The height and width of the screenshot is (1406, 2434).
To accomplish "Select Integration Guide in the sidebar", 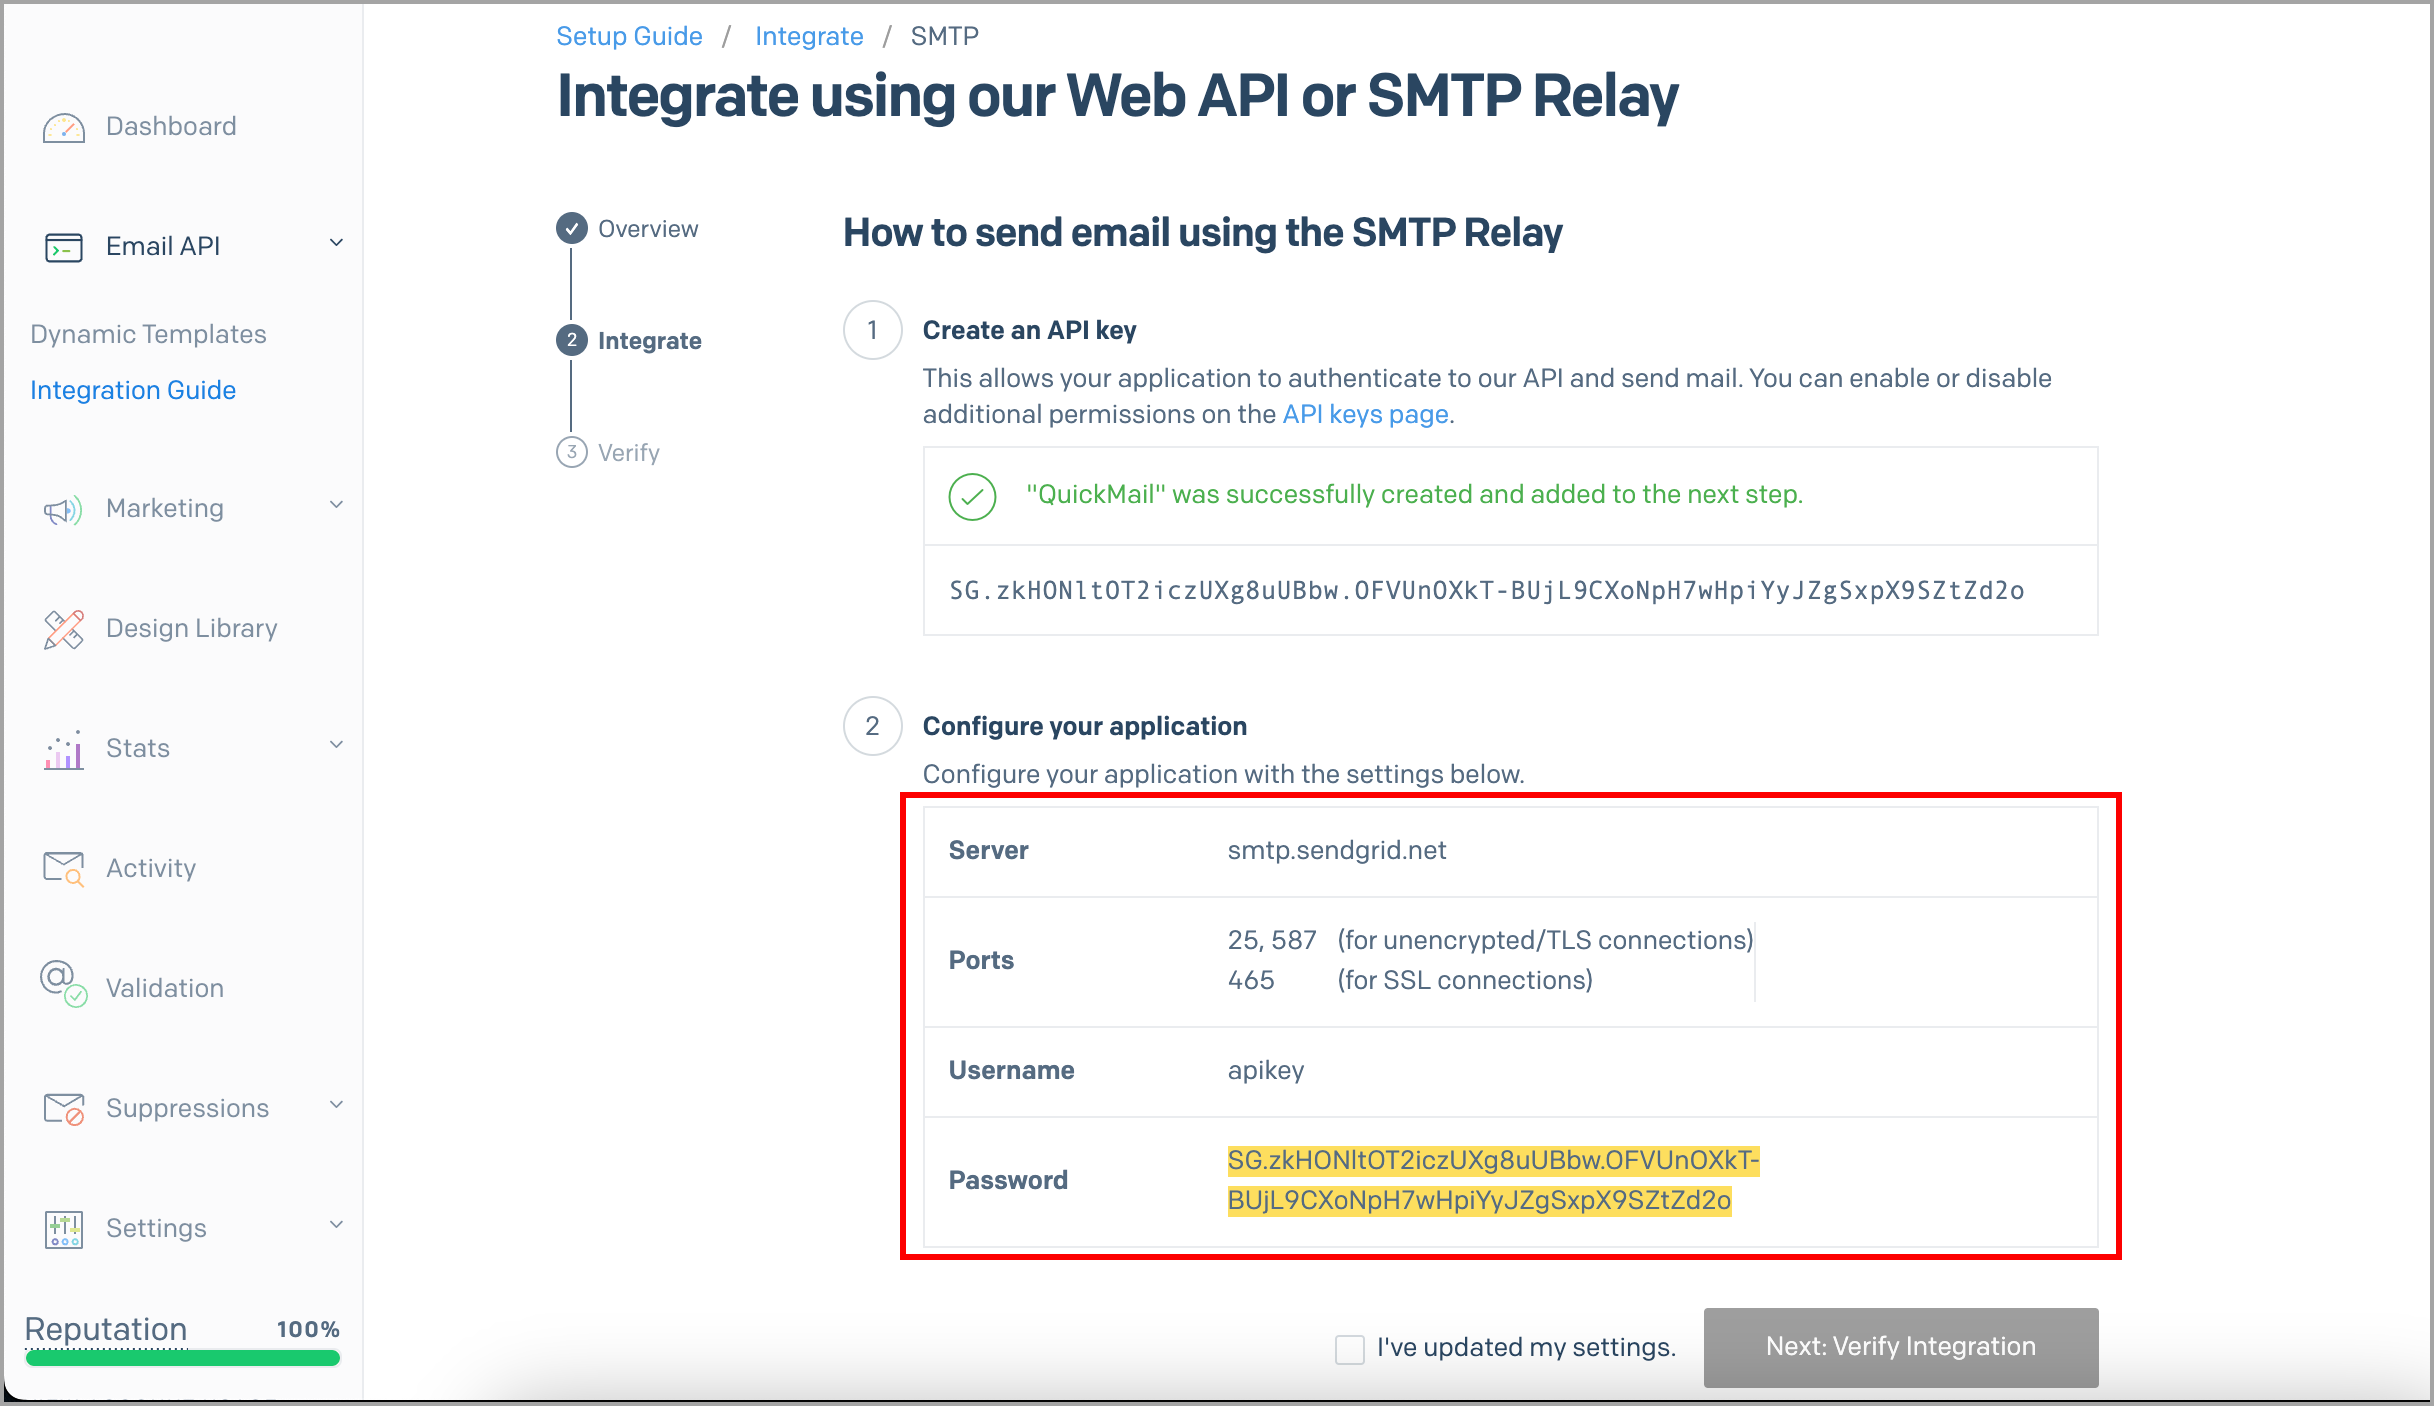I will click(x=133, y=390).
